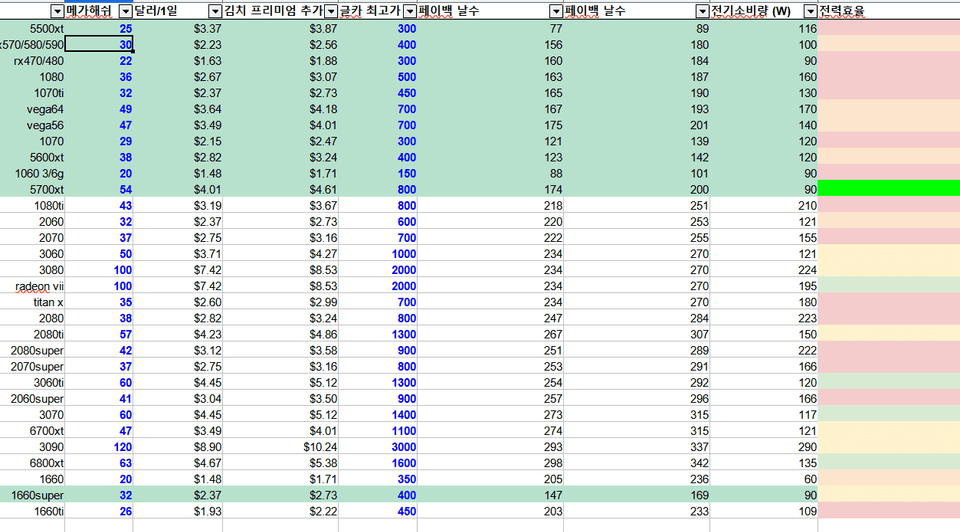Click the 210 power cell in 1080ti row
This screenshot has width=960, height=532.
coord(763,206)
